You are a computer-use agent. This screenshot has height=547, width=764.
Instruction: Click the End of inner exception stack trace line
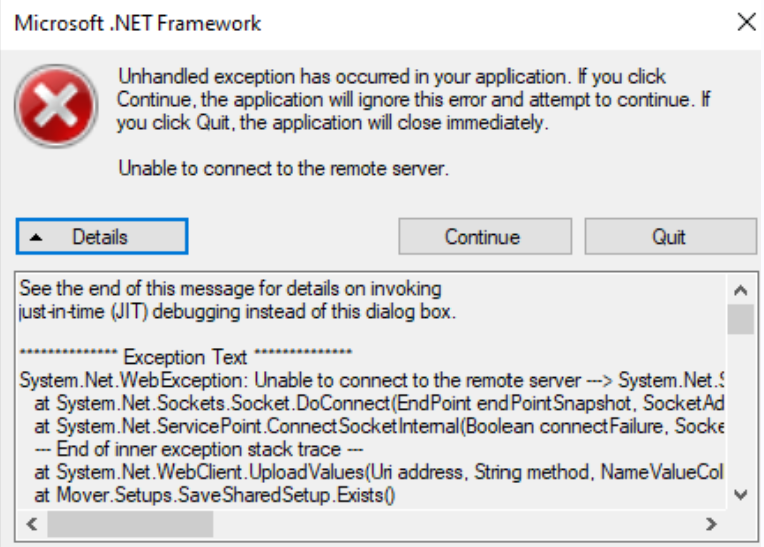(x=199, y=449)
